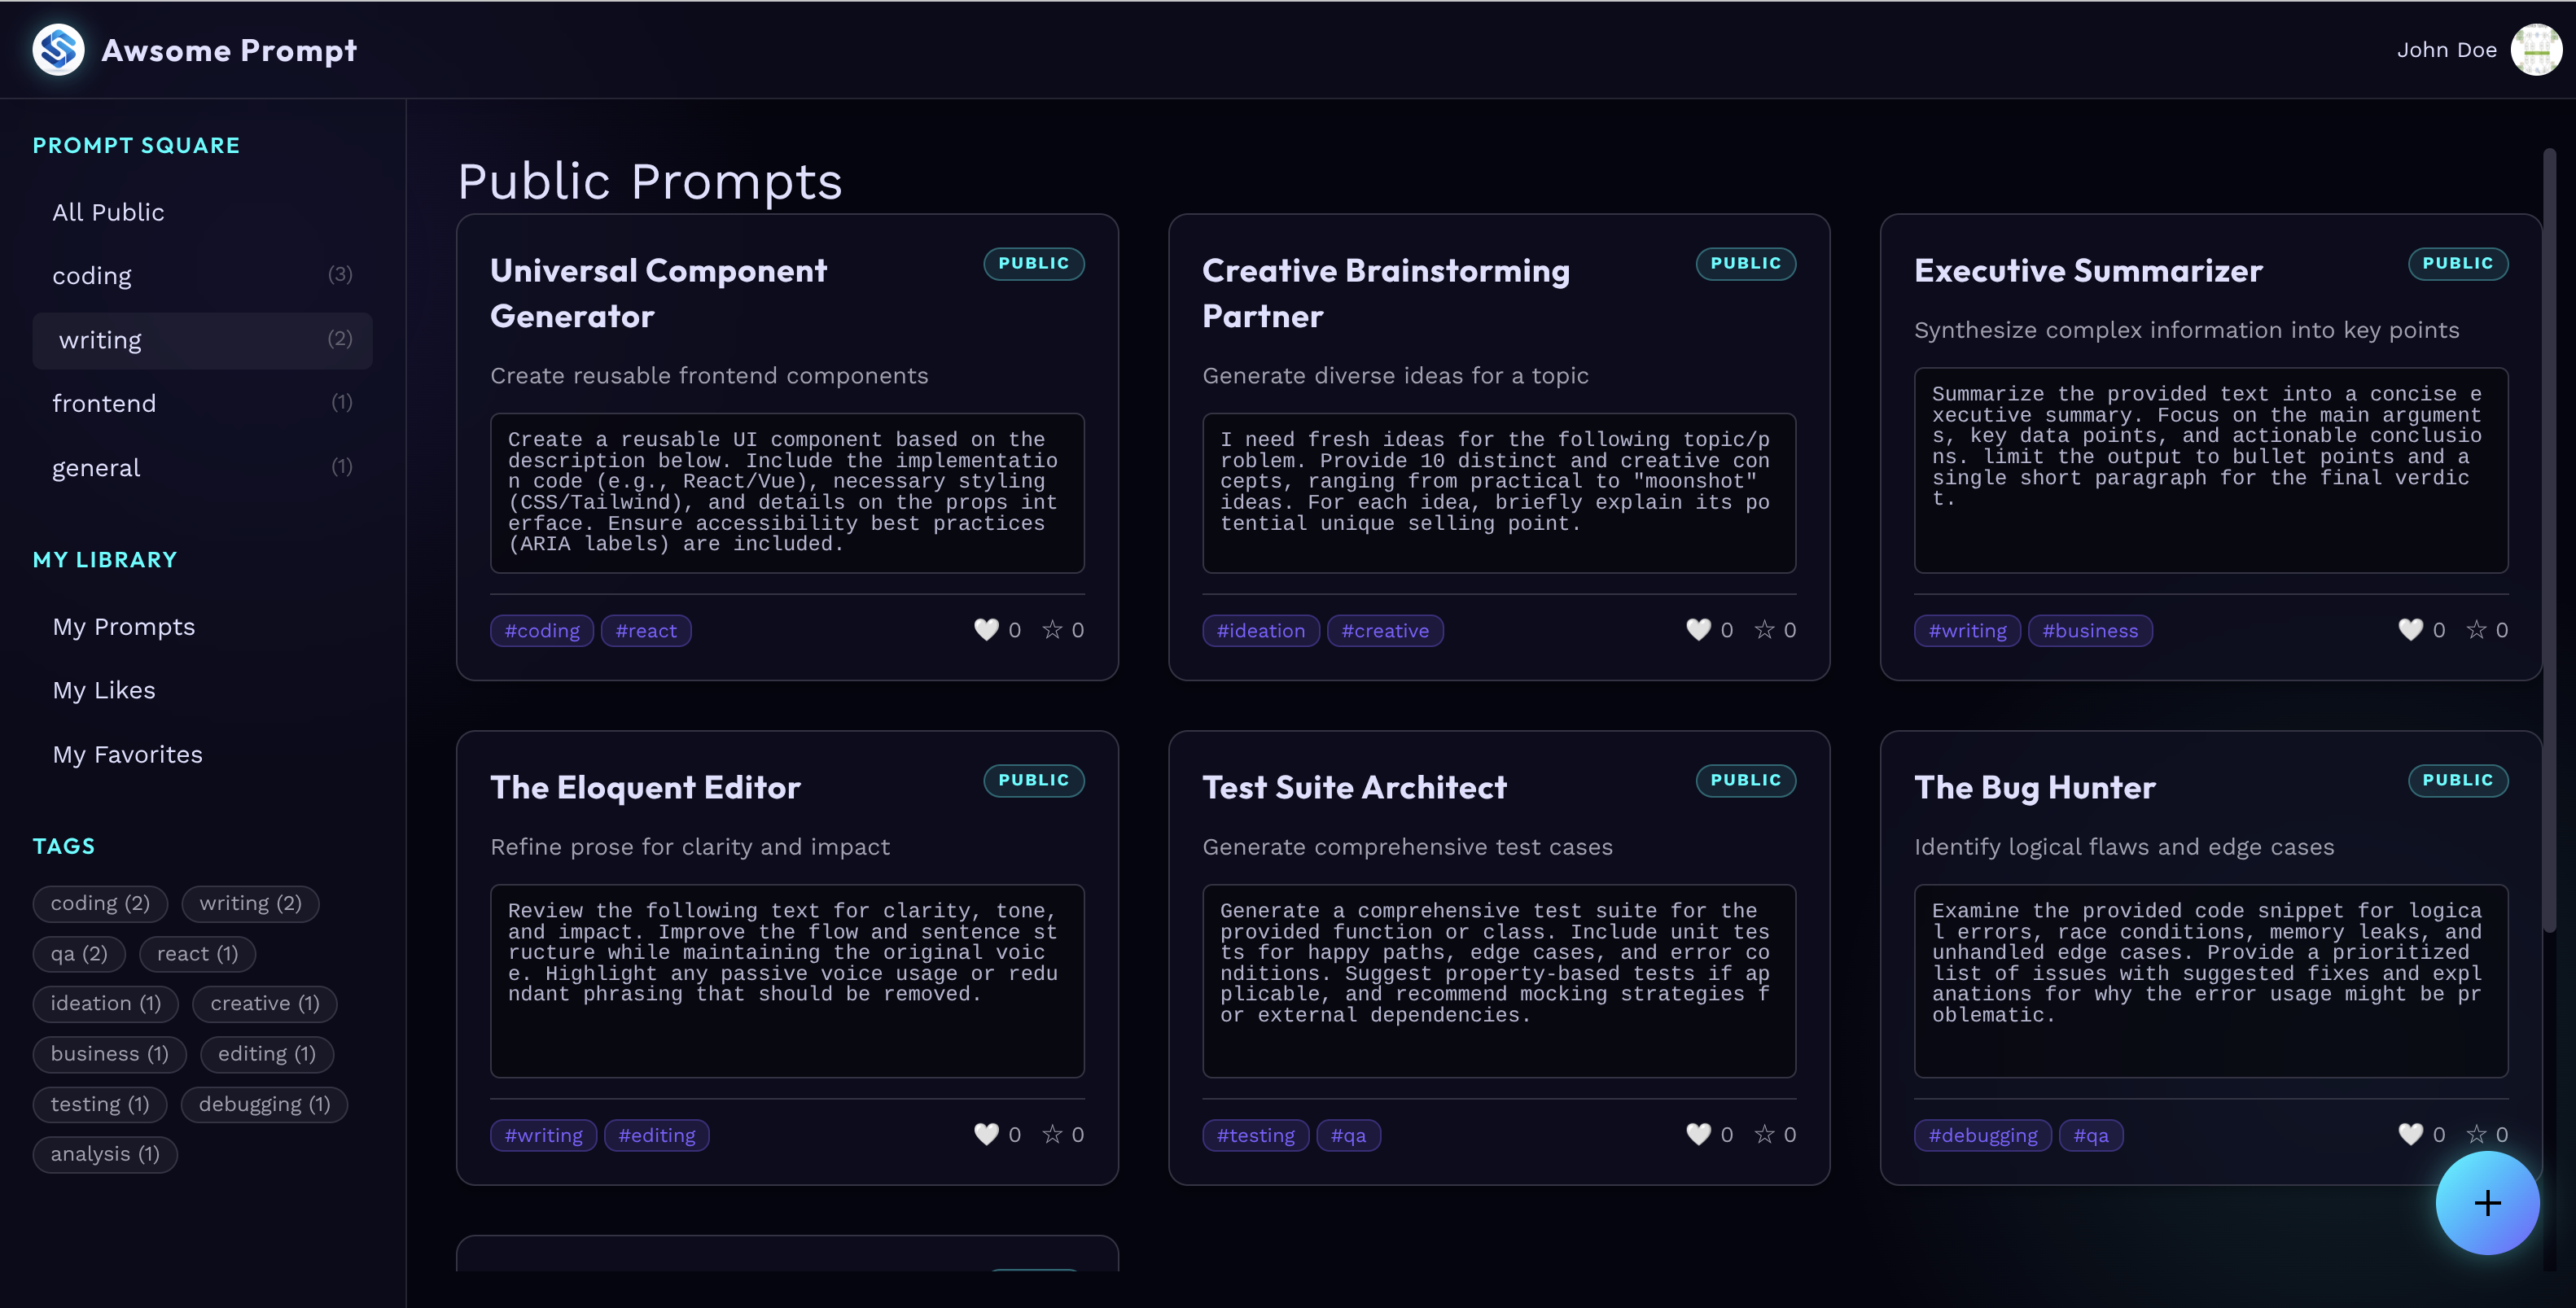Image resolution: width=2576 pixels, height=1308 pixels.
Task: Click the Awsome Prompt logo icon
Action: 58,50
